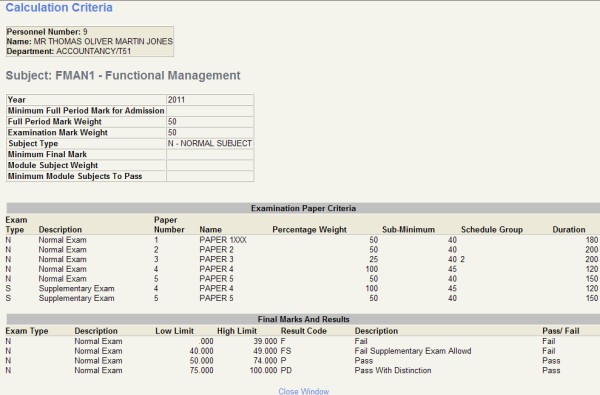The width and height of the screenshot is (600, 395).
Task: Click the percentage weight 25 for PAPER 3
Action: 373,260
